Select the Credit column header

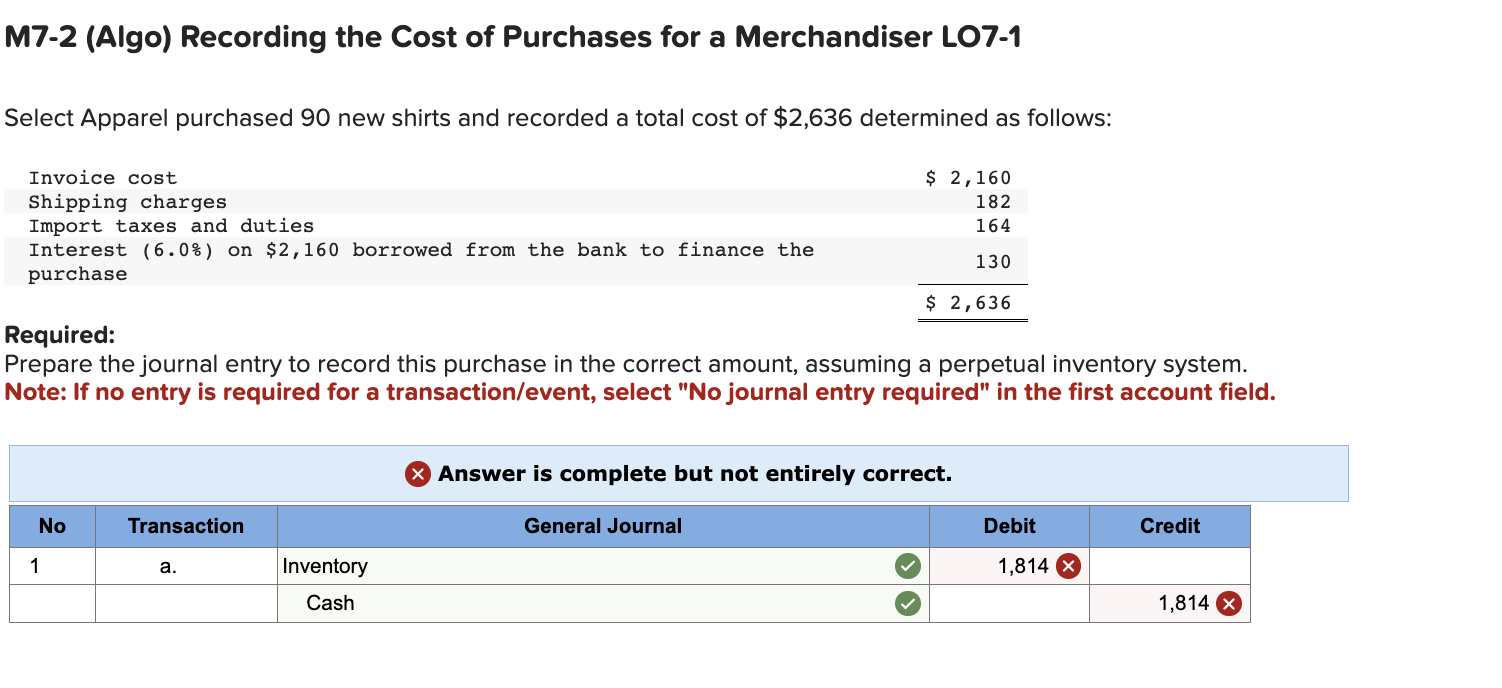pyautogui.click(x=1169, y=526)
